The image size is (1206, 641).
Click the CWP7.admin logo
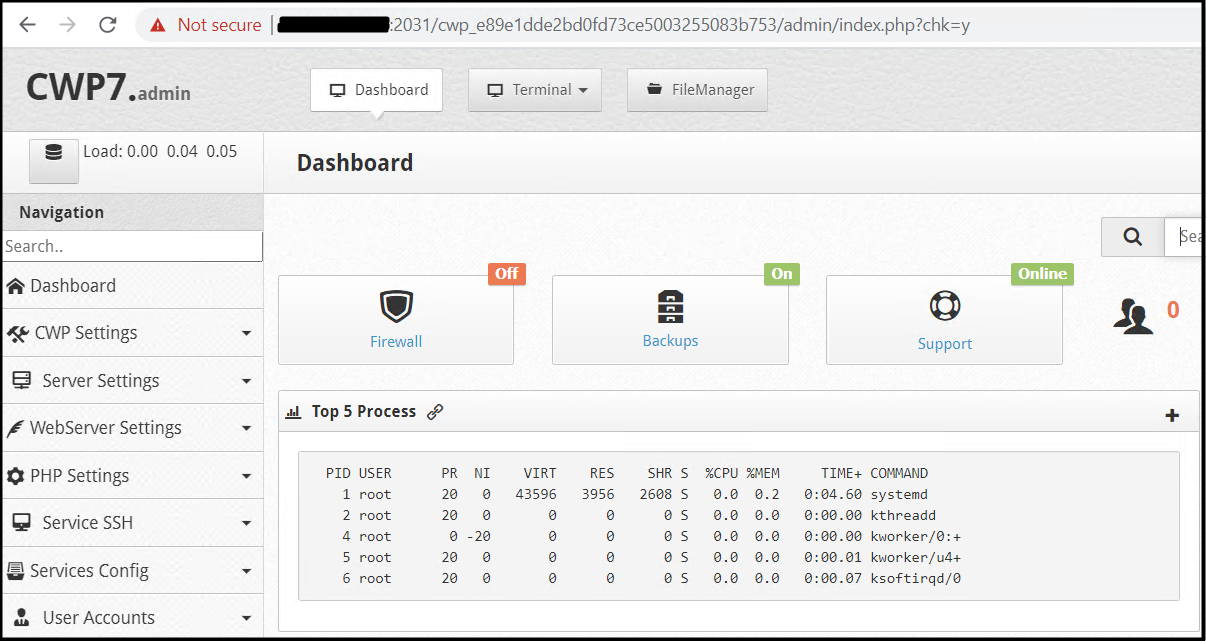[108, 88]
